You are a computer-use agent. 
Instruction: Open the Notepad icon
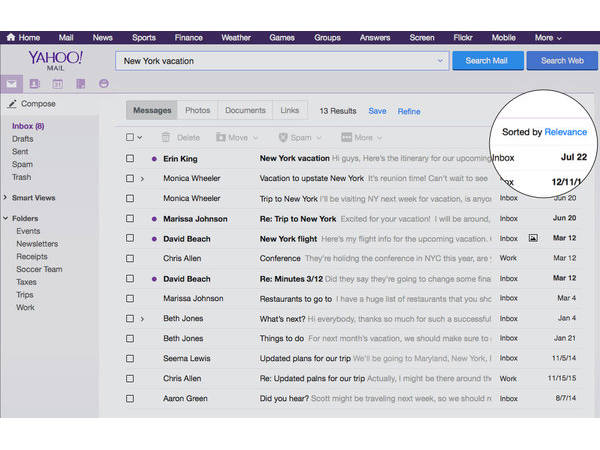[80, 84]
